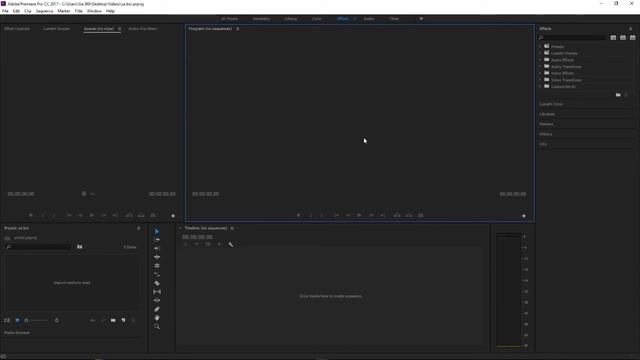This screenshot has height=360, width=640.
Task: Select the Razor tool
Action: [157, 283]
